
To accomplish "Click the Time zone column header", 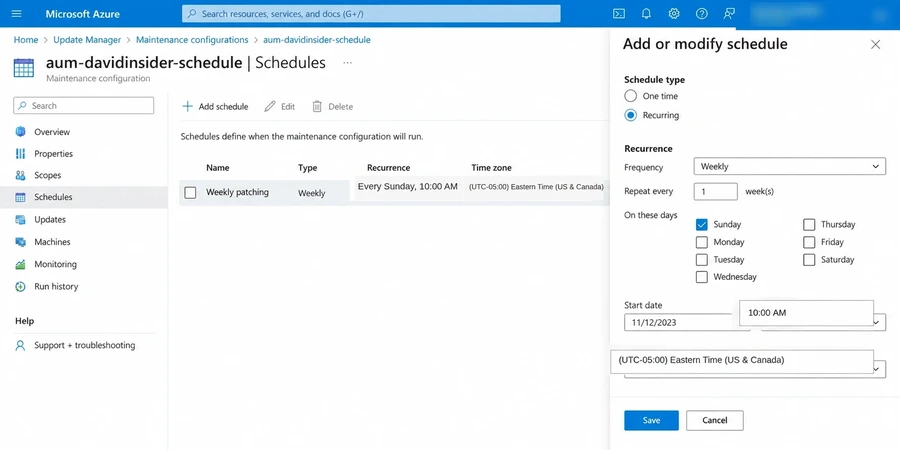I will [491, 168].
